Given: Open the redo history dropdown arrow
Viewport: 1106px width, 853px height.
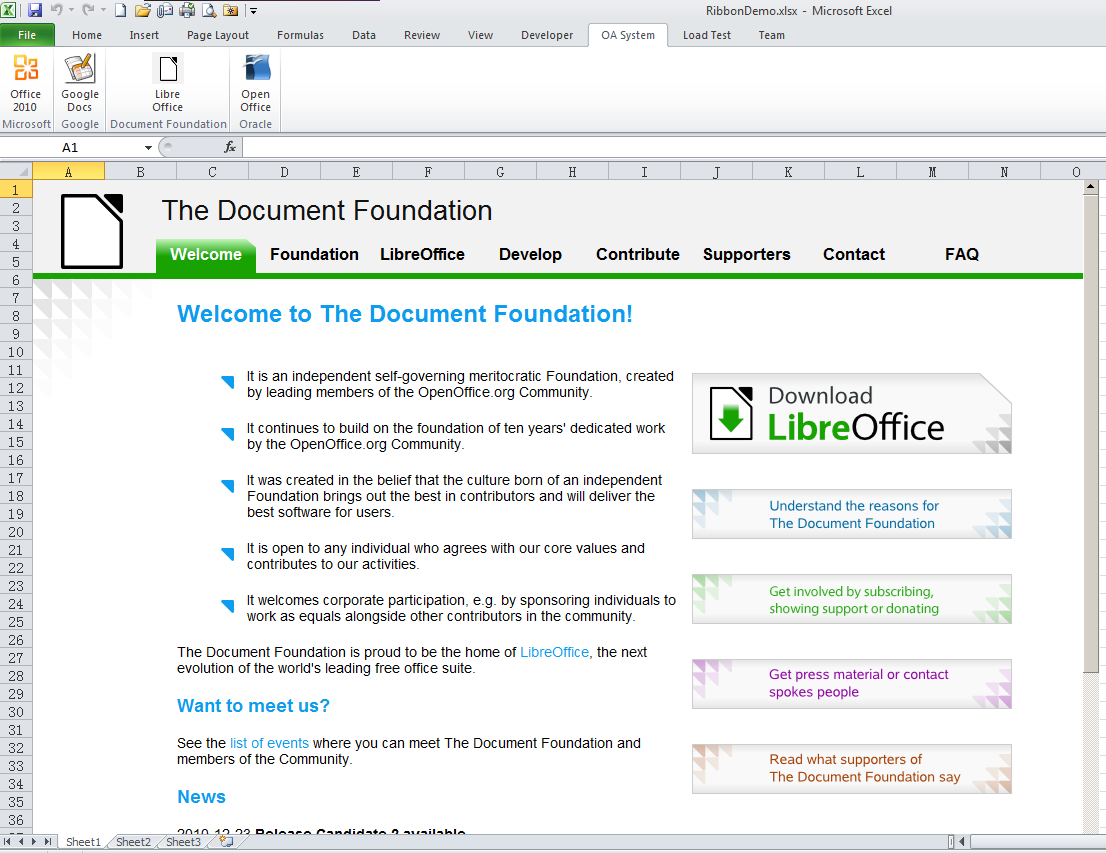Looking at the screenshot, I should coord(103,10).
